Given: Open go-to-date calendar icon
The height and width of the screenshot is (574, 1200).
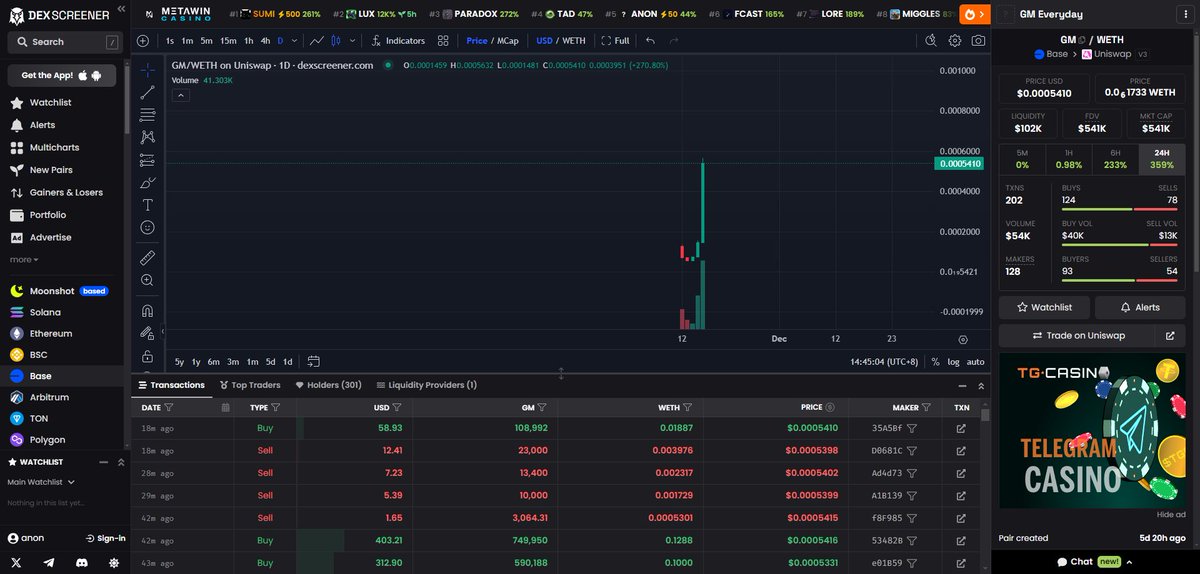Looking at the screenshot, I should click(x=314, y=361).
